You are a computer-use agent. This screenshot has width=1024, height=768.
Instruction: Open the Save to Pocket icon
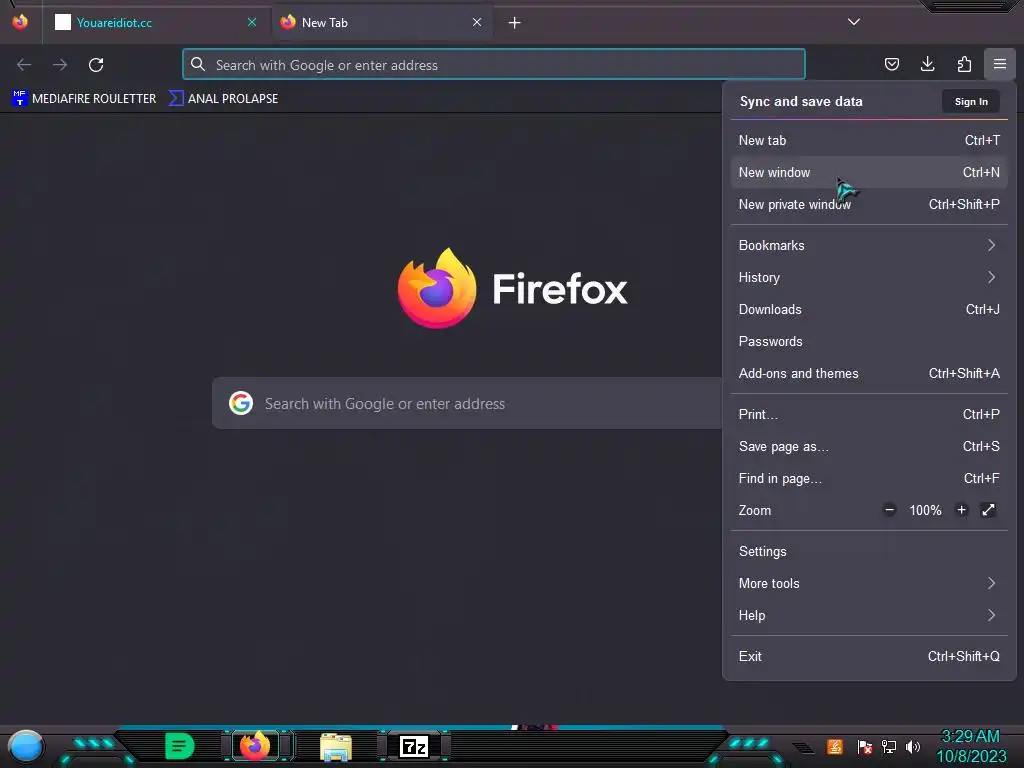click(892, 64)
